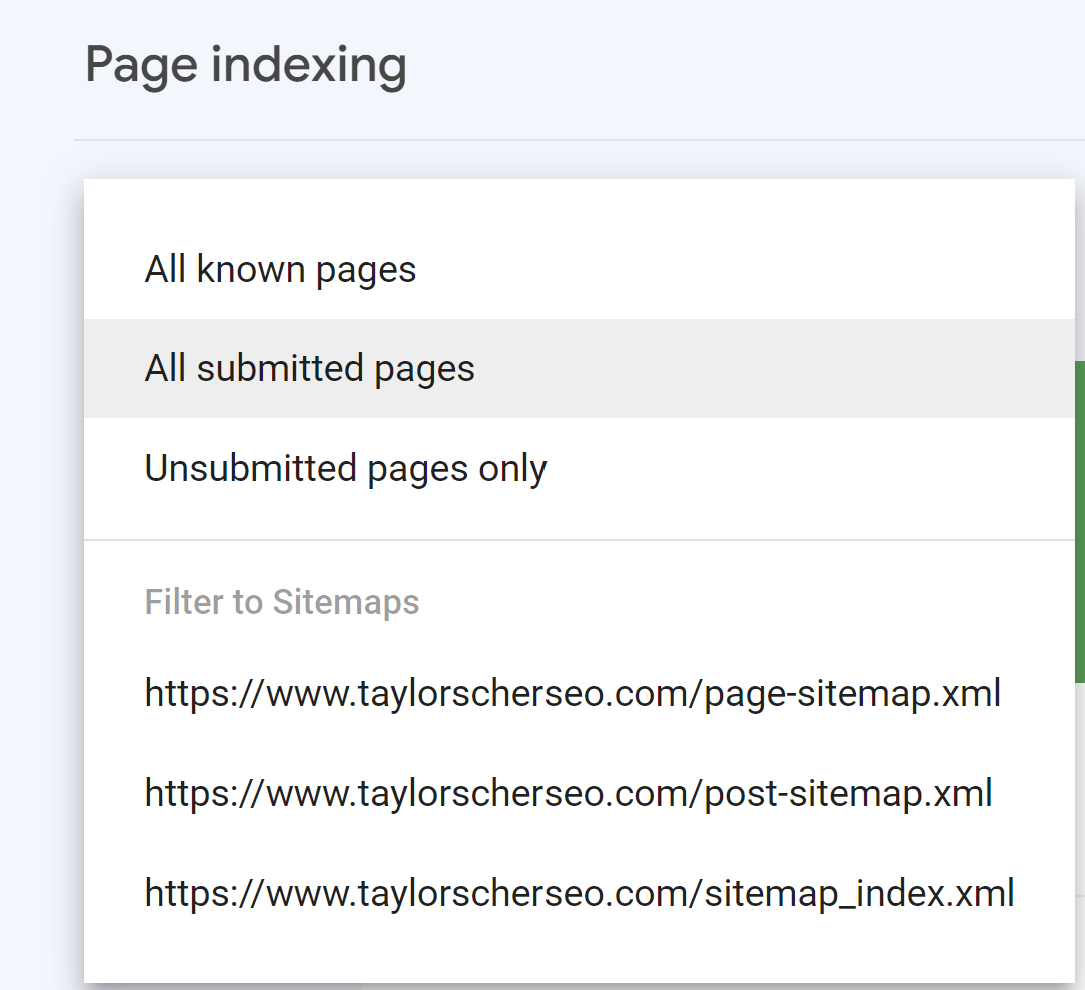Image resolution: width=1085 pixels, height=990 pixels.
Task: Click the first option above the highlighted row
Action: point(280,270)
